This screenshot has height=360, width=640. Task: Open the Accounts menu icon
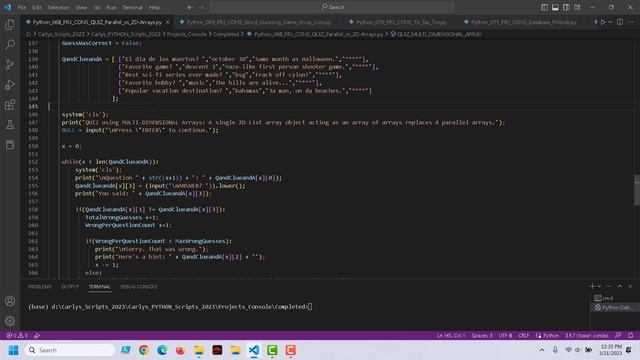(10, 301)
